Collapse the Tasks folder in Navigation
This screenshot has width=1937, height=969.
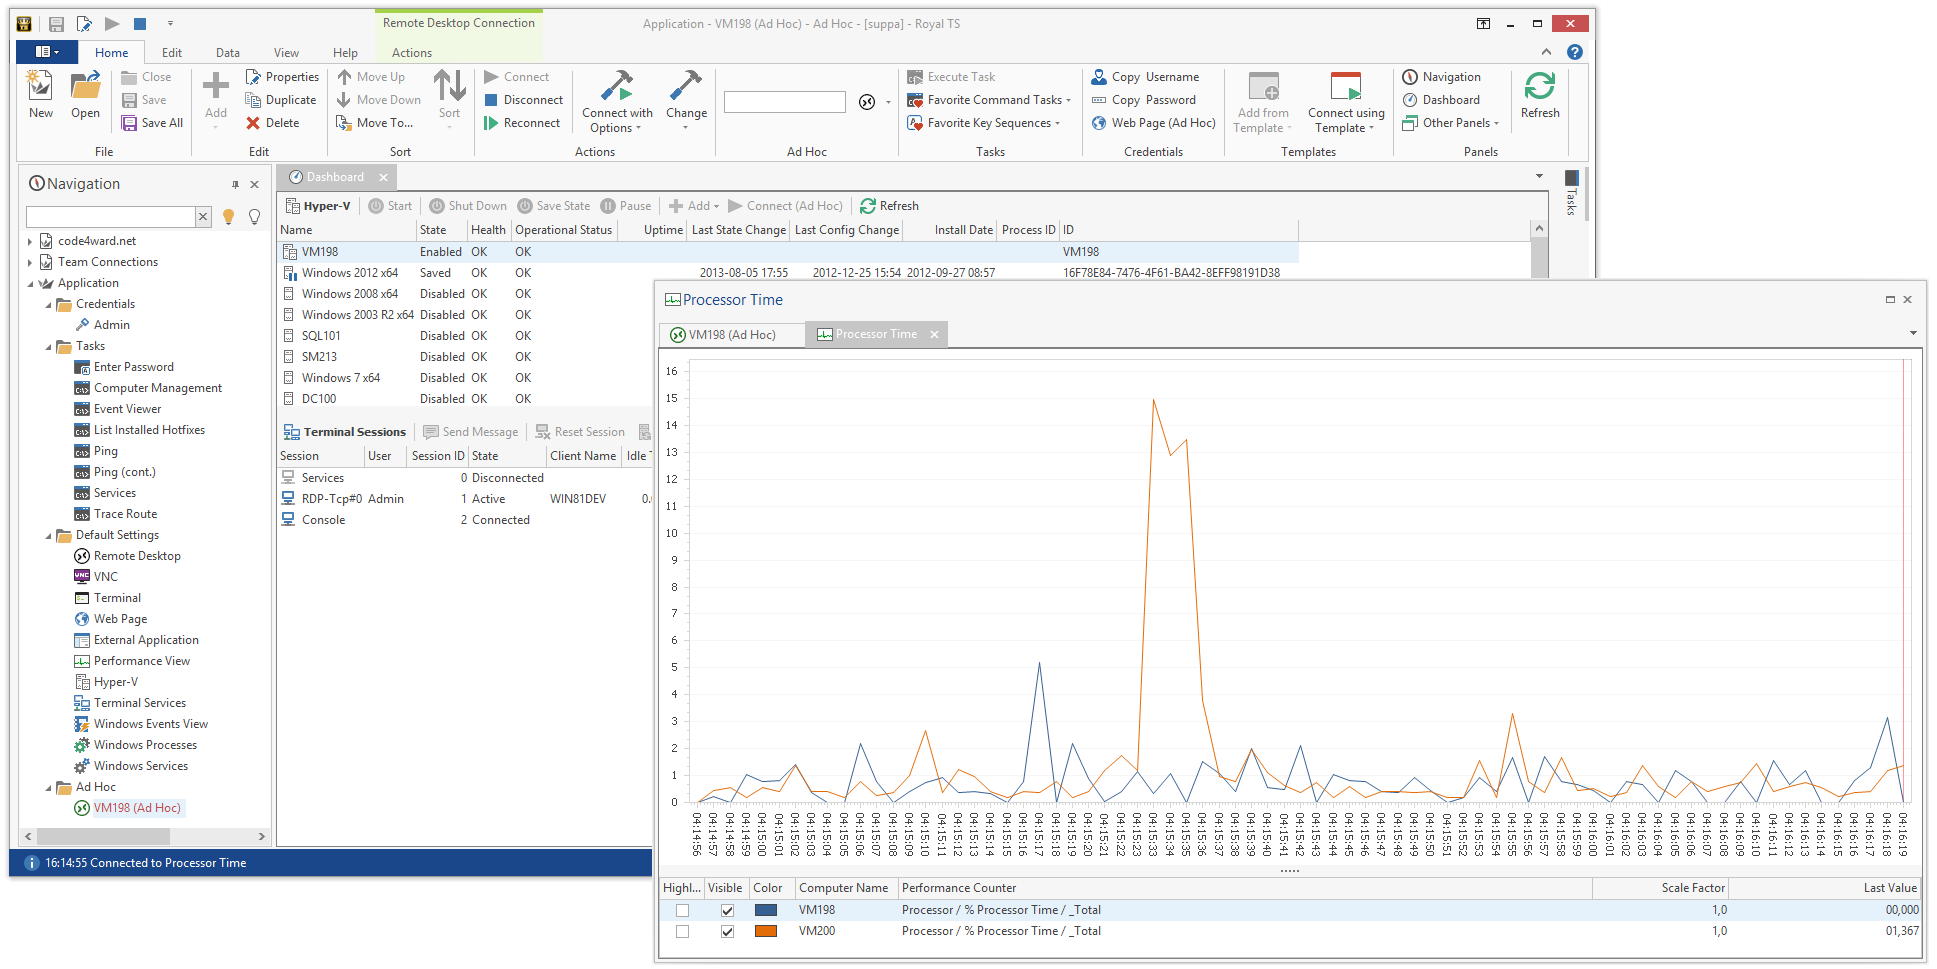click(x=48, y=347)
